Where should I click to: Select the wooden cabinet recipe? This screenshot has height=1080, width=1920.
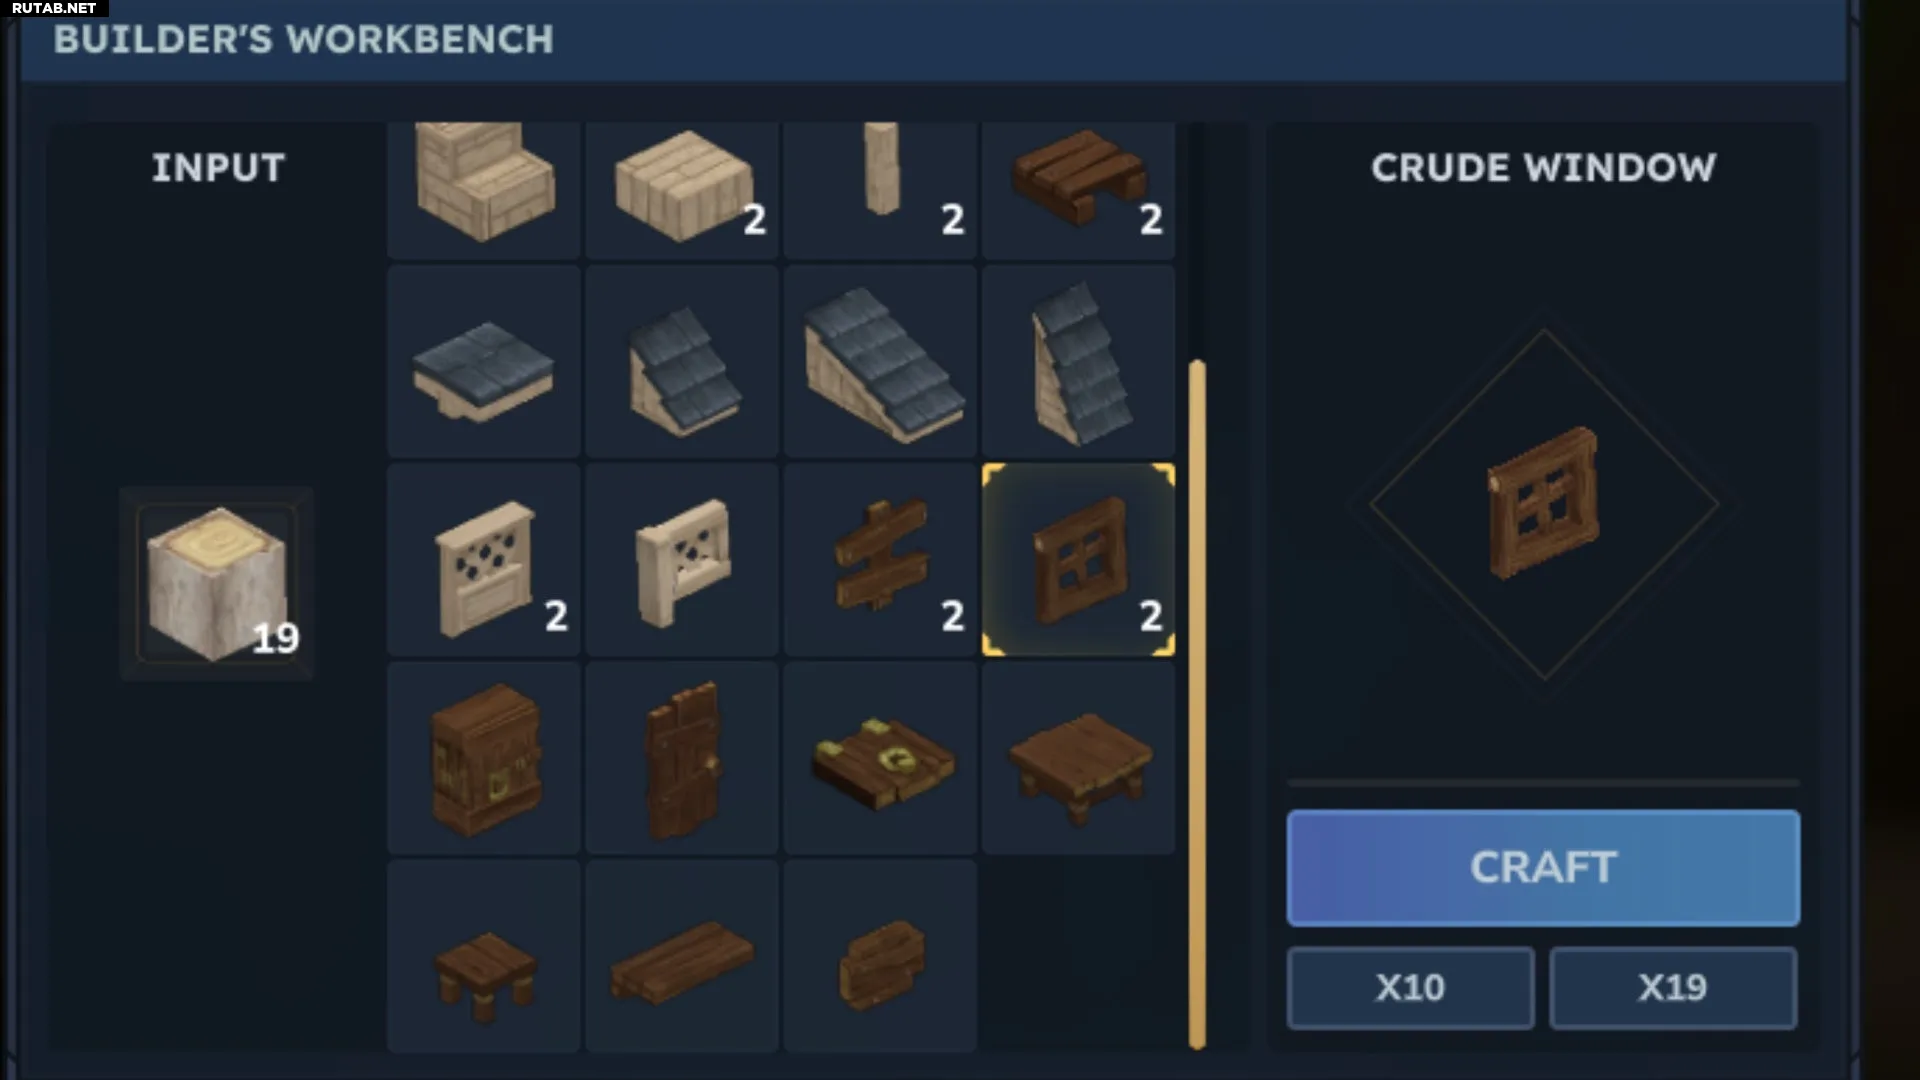tap(484, 758)
